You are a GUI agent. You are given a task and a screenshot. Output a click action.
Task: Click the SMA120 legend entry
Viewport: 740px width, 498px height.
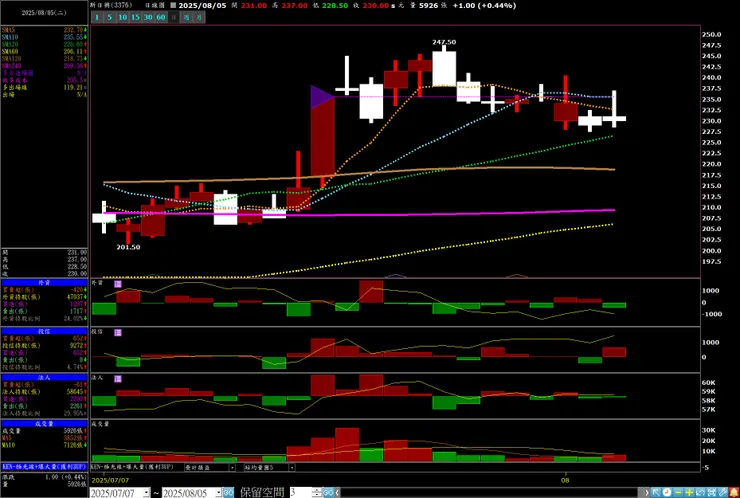pos(44,59)
